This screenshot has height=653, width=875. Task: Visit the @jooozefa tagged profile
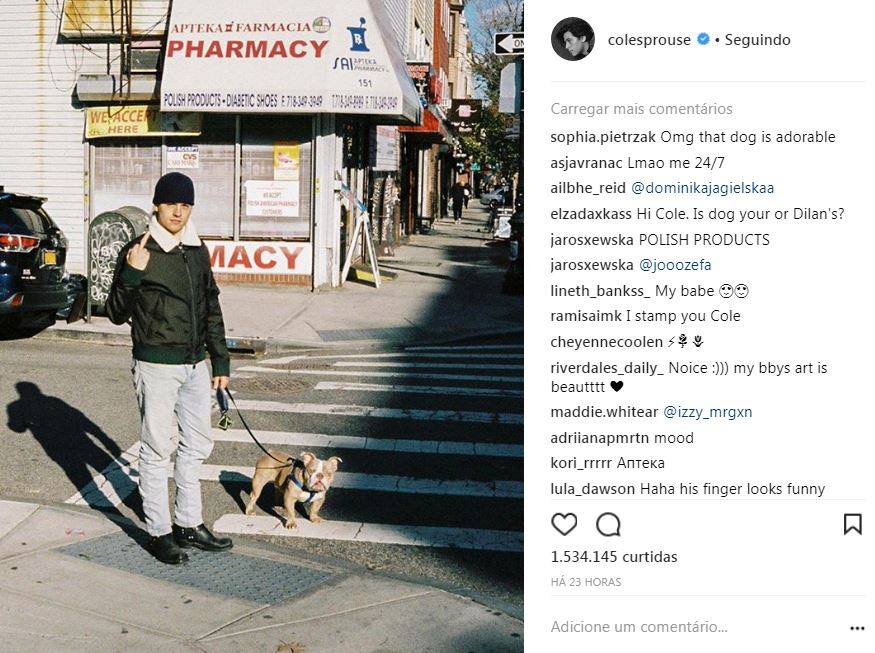[675, 265]
